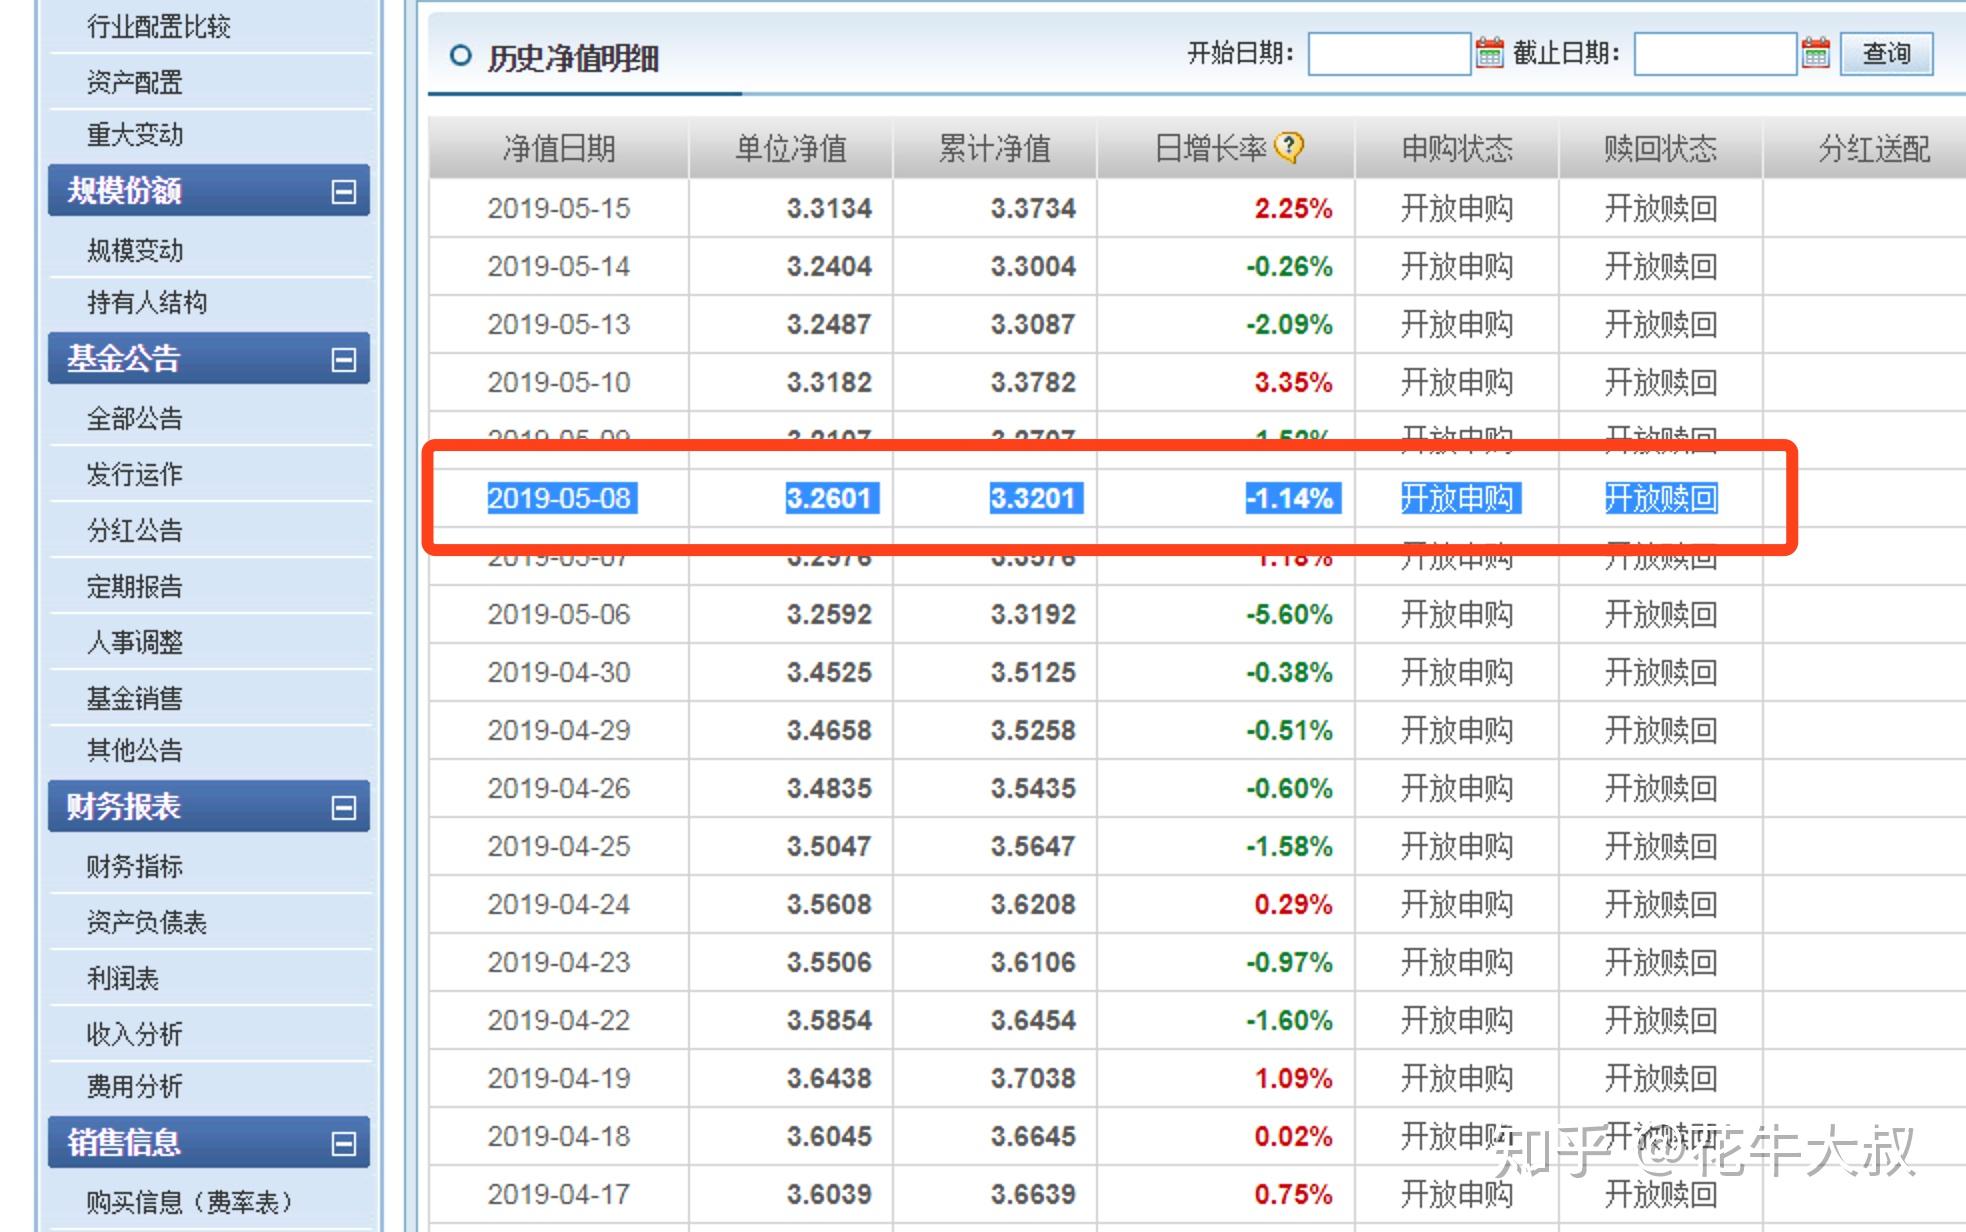Select the date cell 2019-05-10
The width and height of the screenshot is (1966, 1232).
(x=559, y=382)
